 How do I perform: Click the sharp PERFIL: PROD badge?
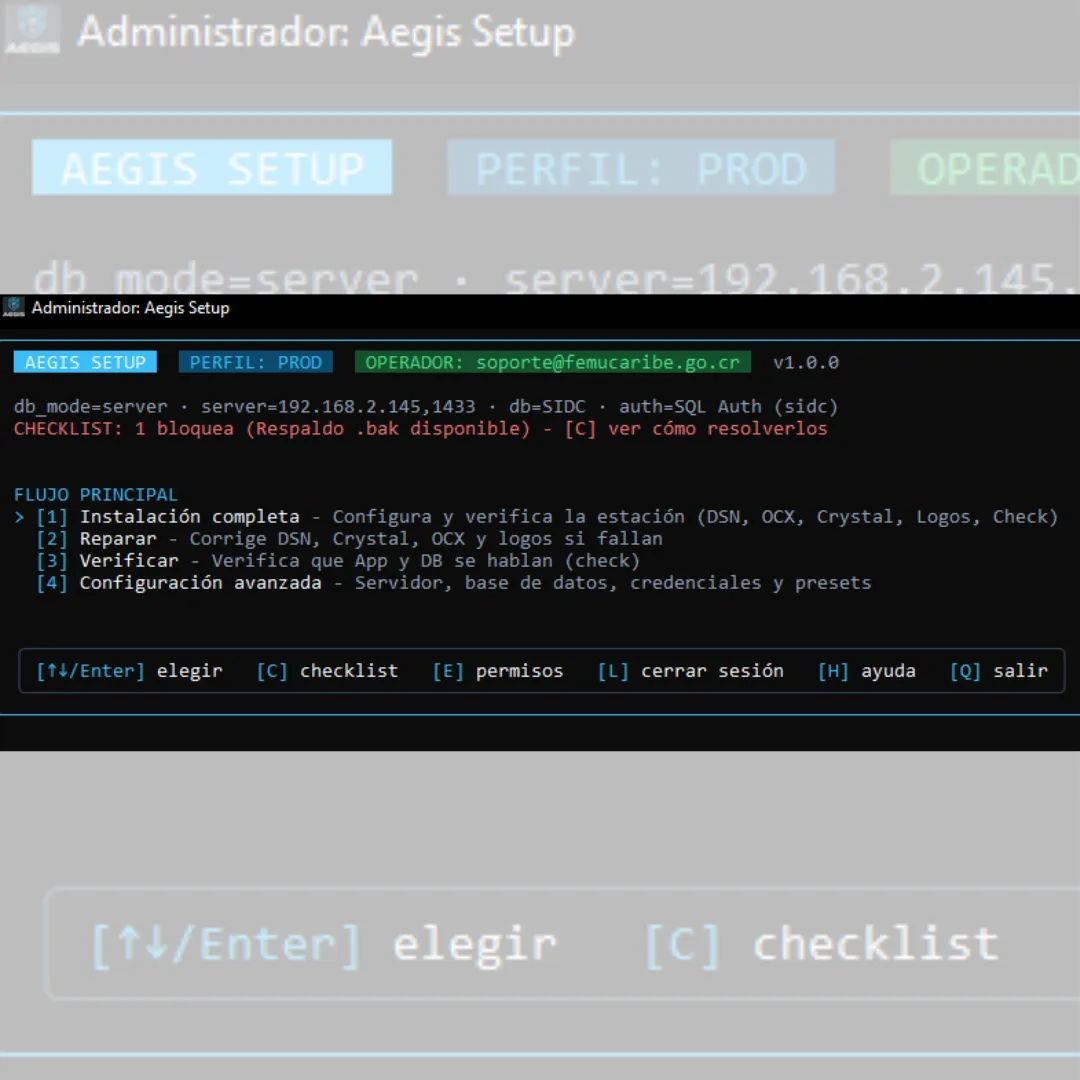point(256,362)
